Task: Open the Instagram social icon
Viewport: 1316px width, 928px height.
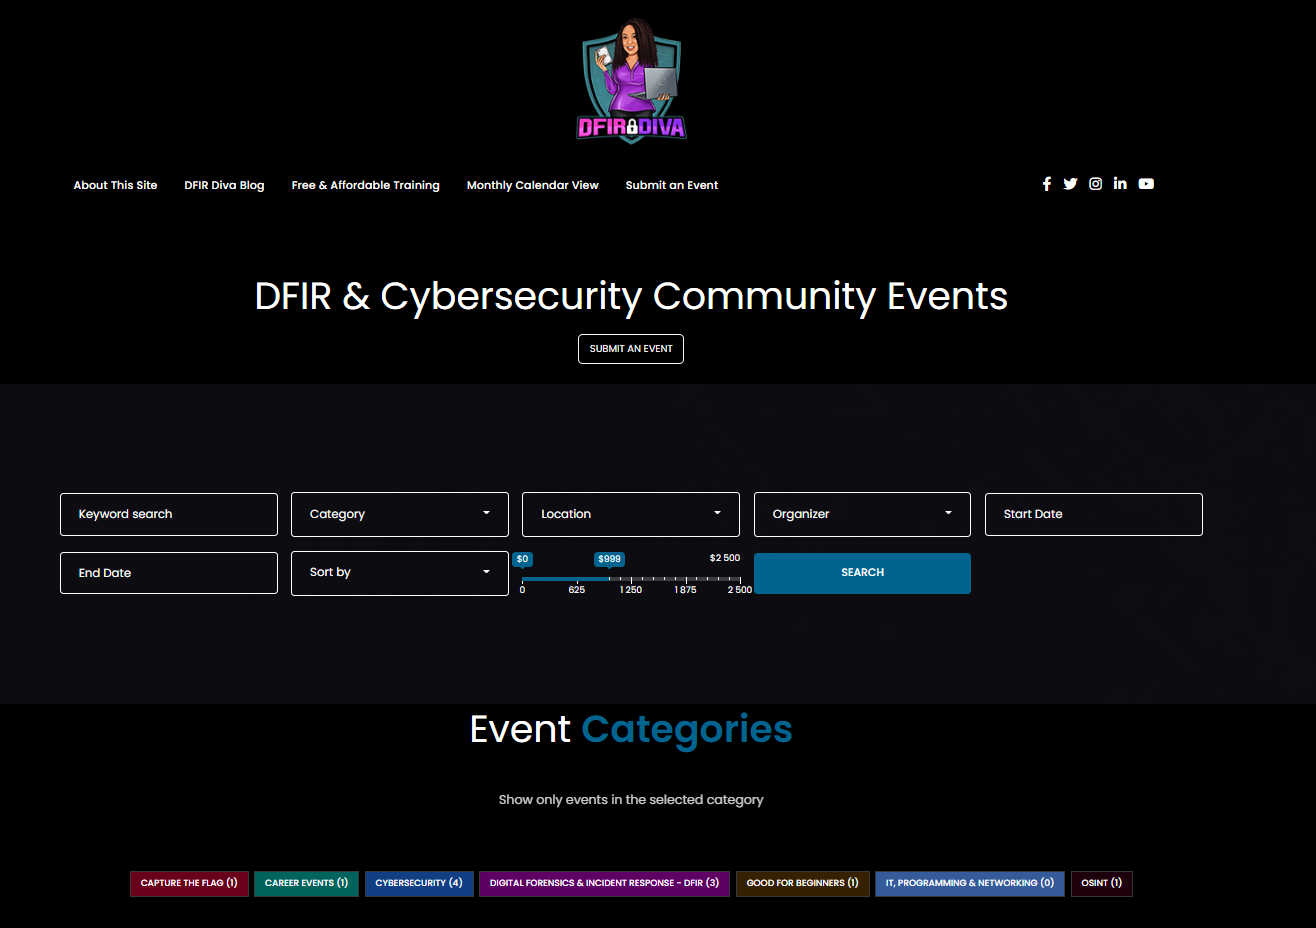Action: [1096, 184]
